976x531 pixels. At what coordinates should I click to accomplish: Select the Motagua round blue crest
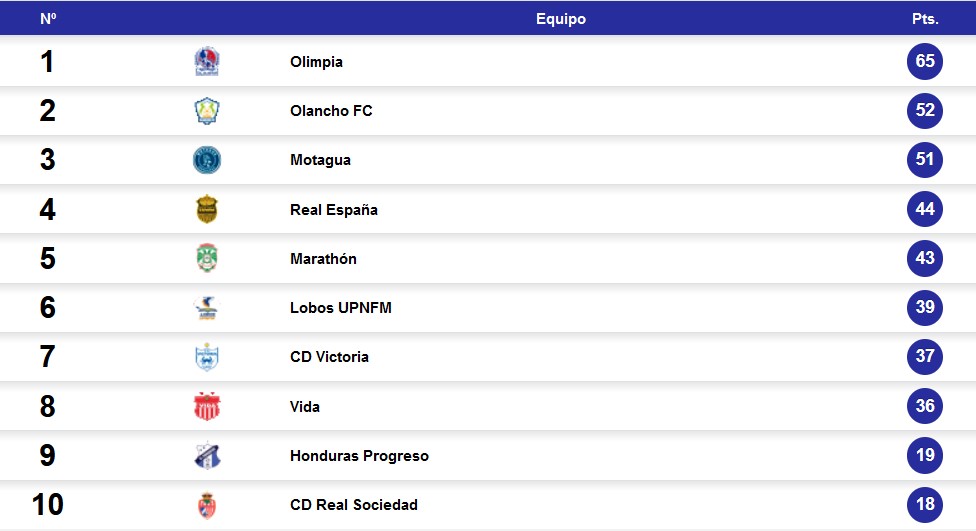(x=207, y=160)
